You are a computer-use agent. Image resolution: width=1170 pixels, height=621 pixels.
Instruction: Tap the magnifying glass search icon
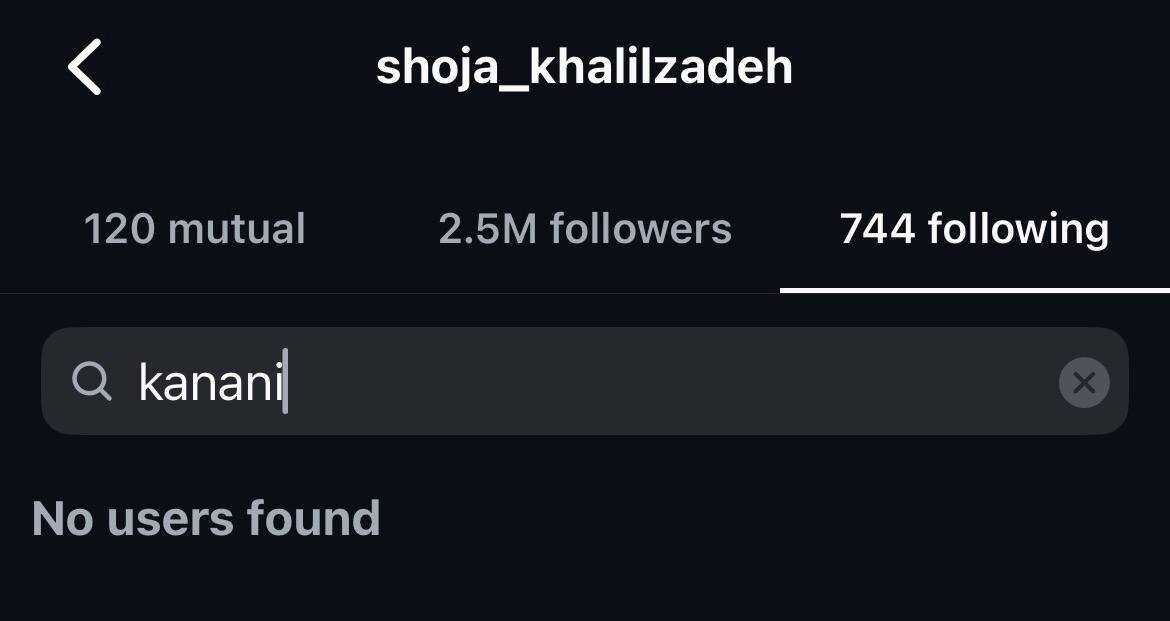tap(92, 381)
